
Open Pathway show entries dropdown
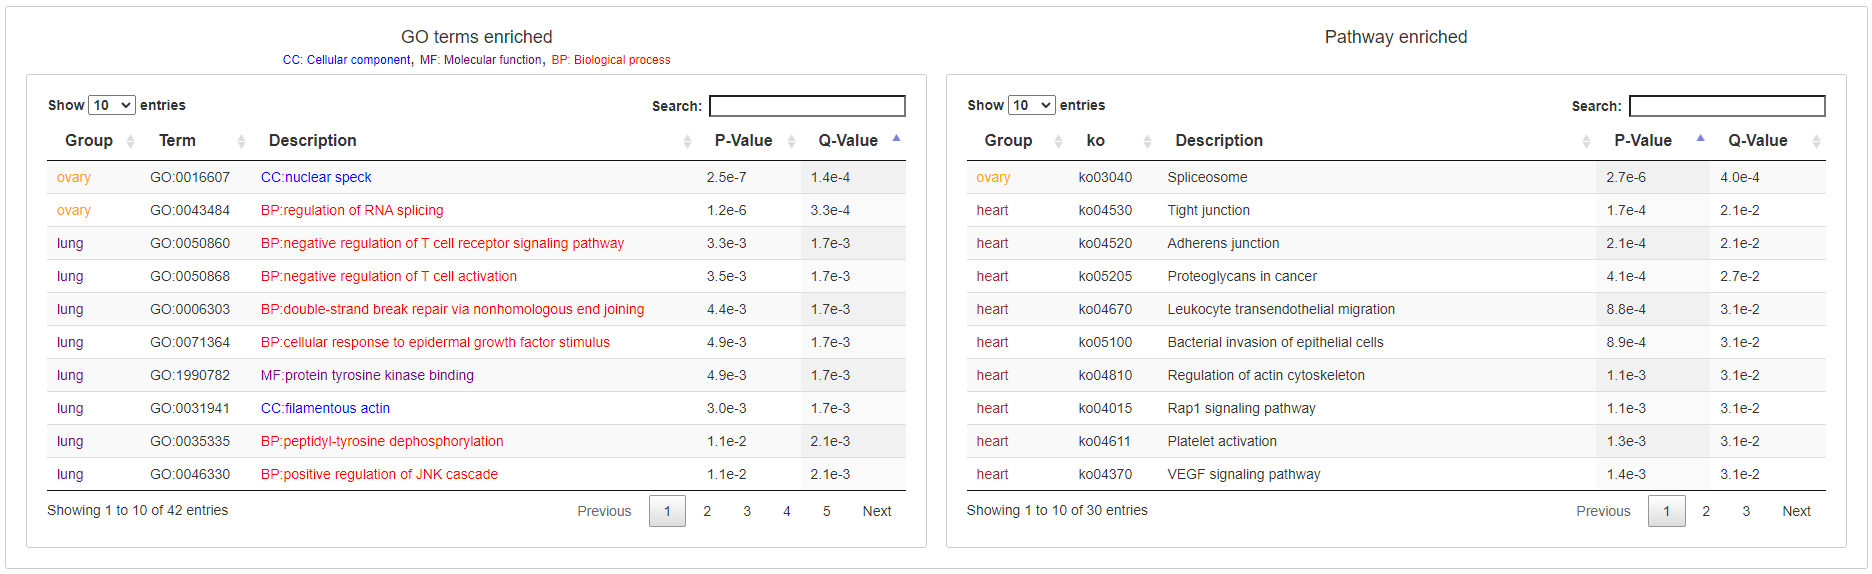[x=1032, y=105]
